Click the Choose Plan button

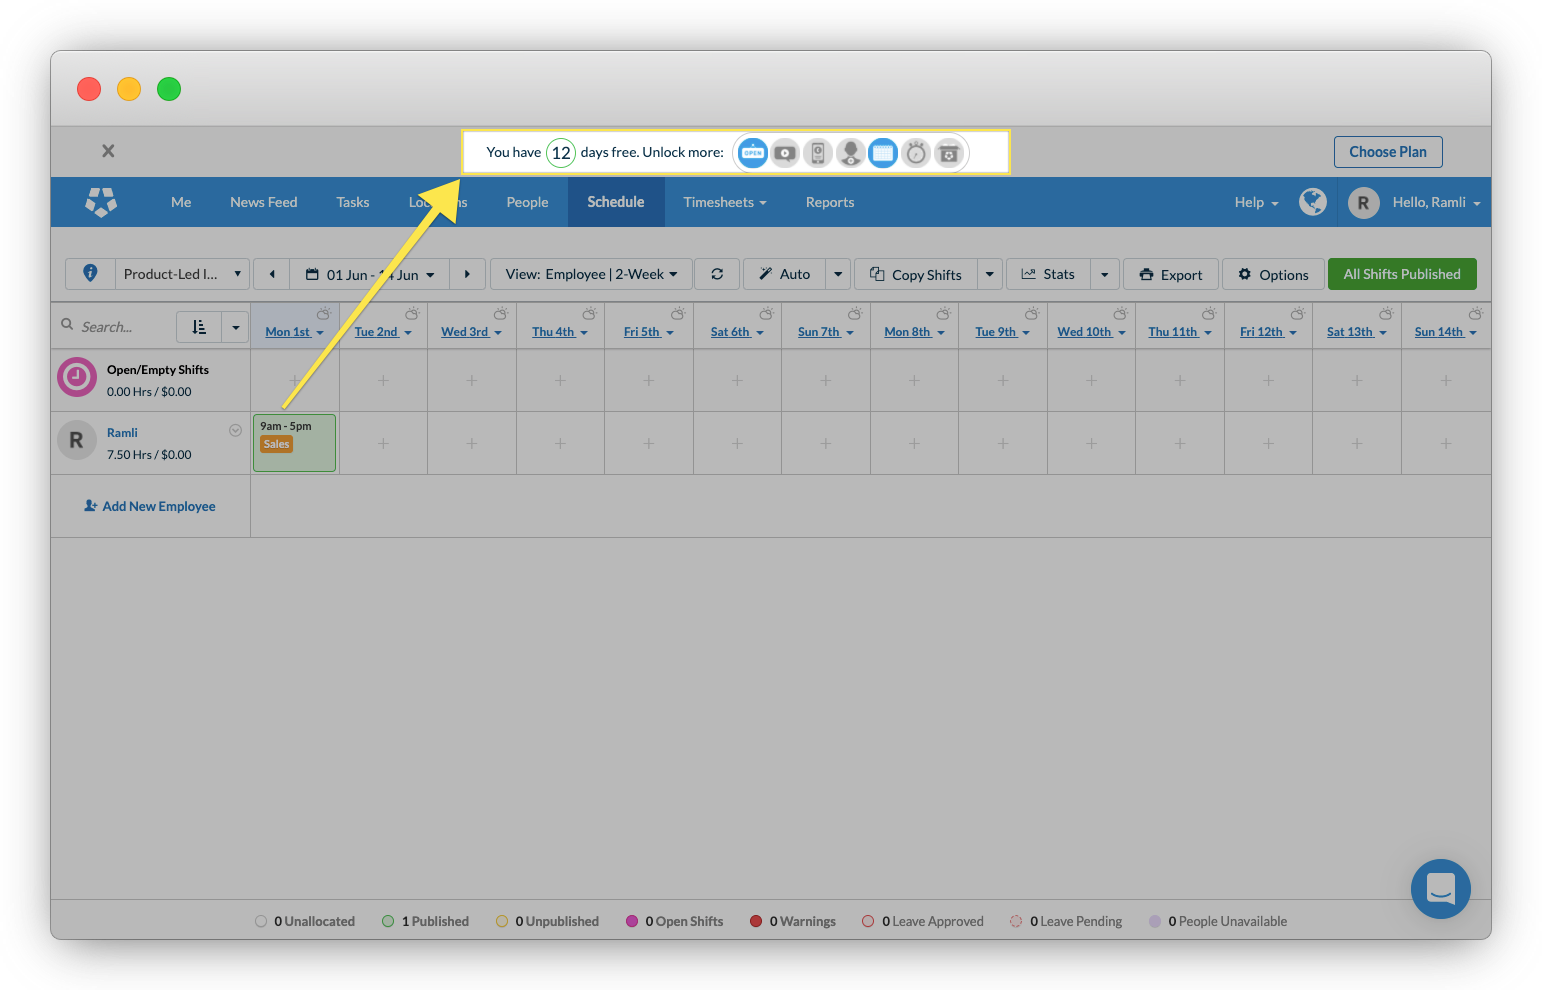coord(1387,152)
